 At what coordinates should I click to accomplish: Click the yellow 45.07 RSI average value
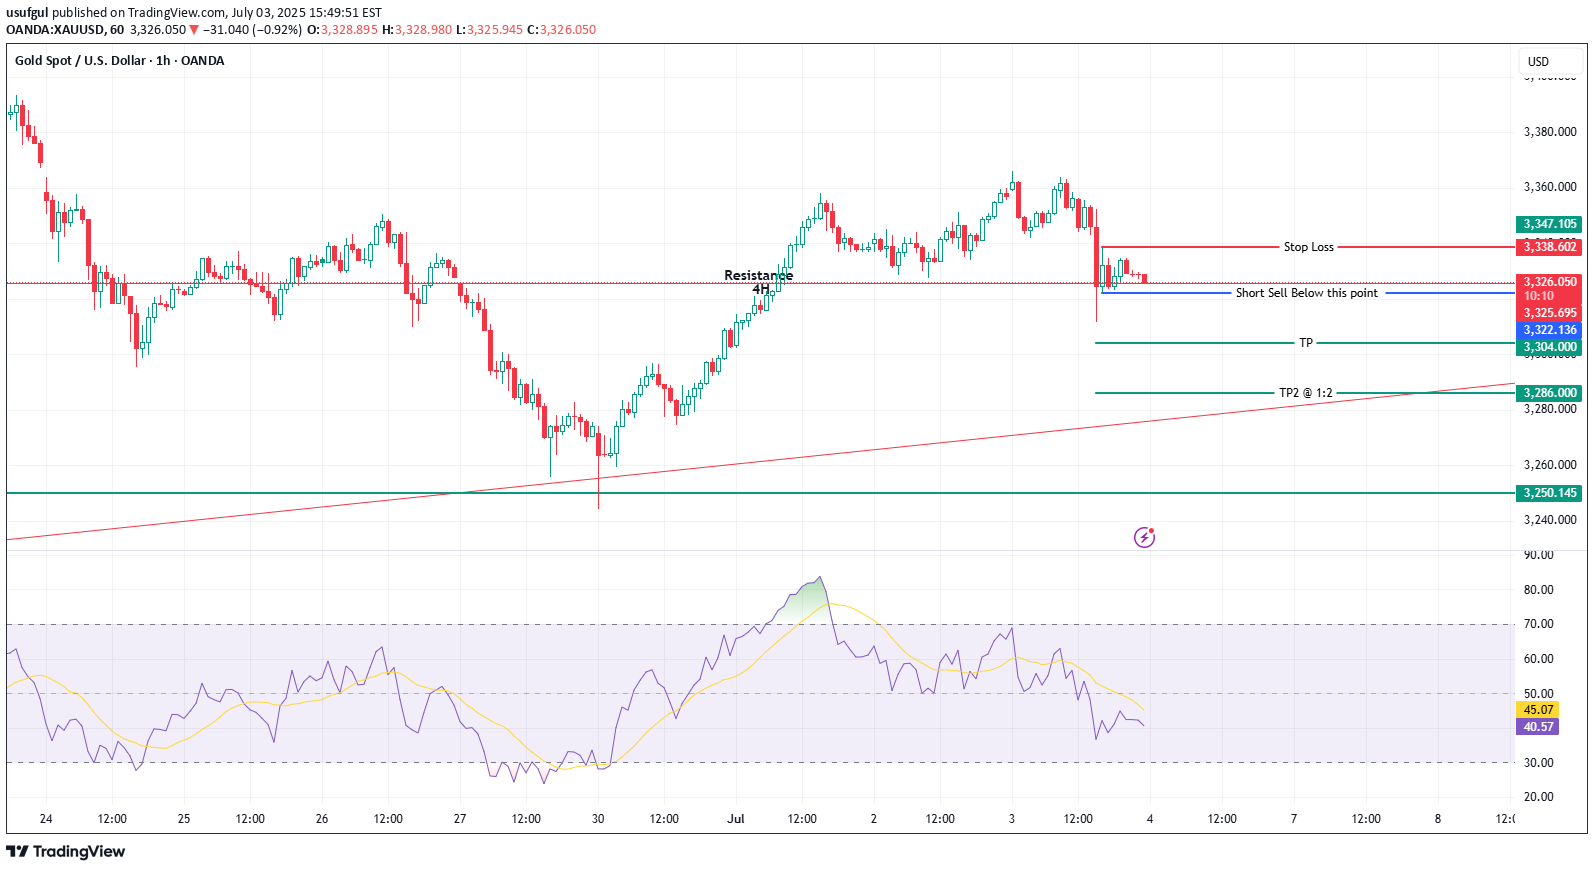point(1538,710)
